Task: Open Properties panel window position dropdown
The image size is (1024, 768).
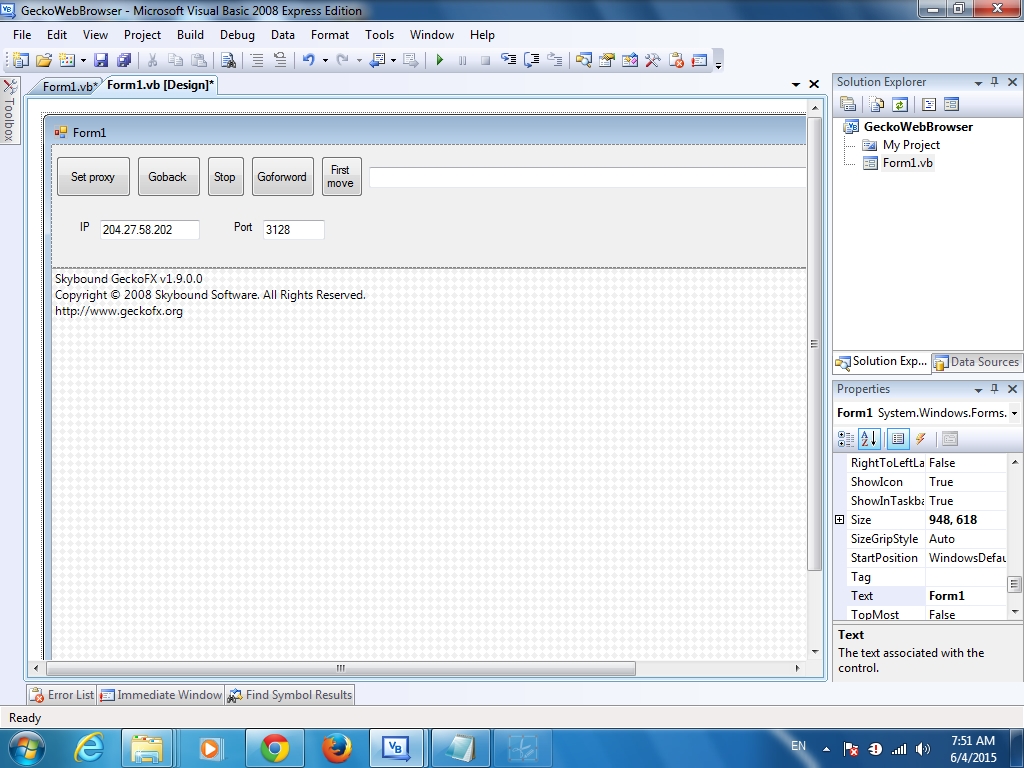Action: (978, 389)
